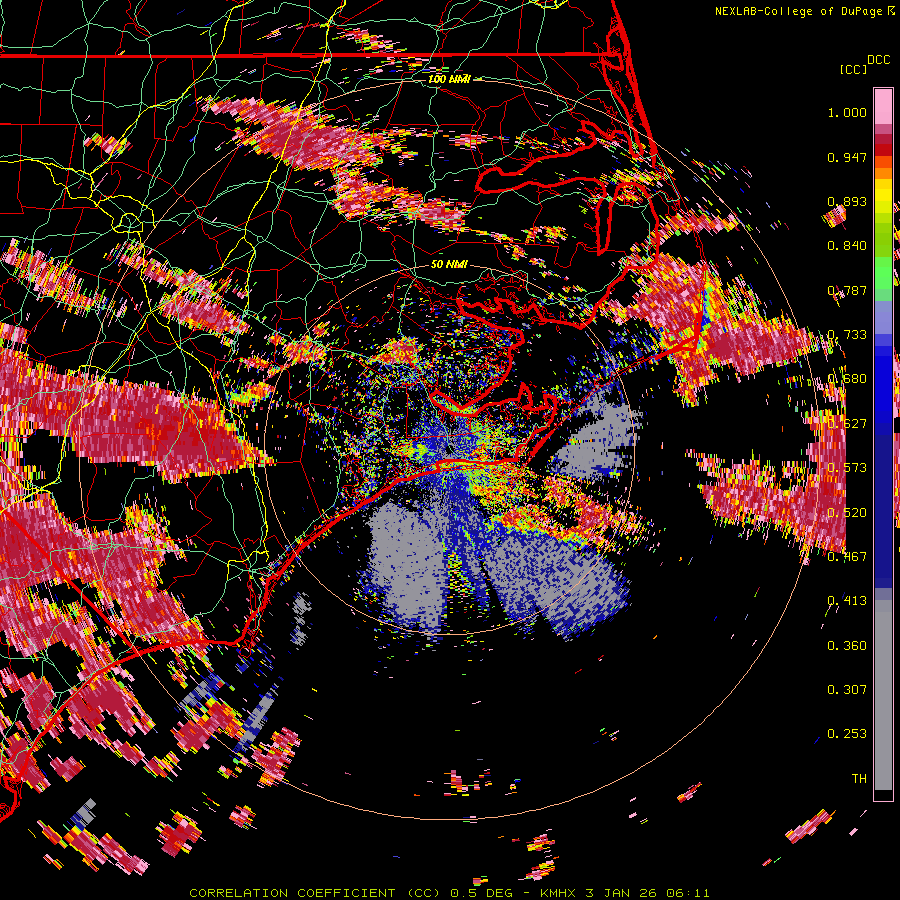Viewport: 900px width, 900px height.
Task: Click the 0.253 value on the color scale
Action: coord(847,734)
